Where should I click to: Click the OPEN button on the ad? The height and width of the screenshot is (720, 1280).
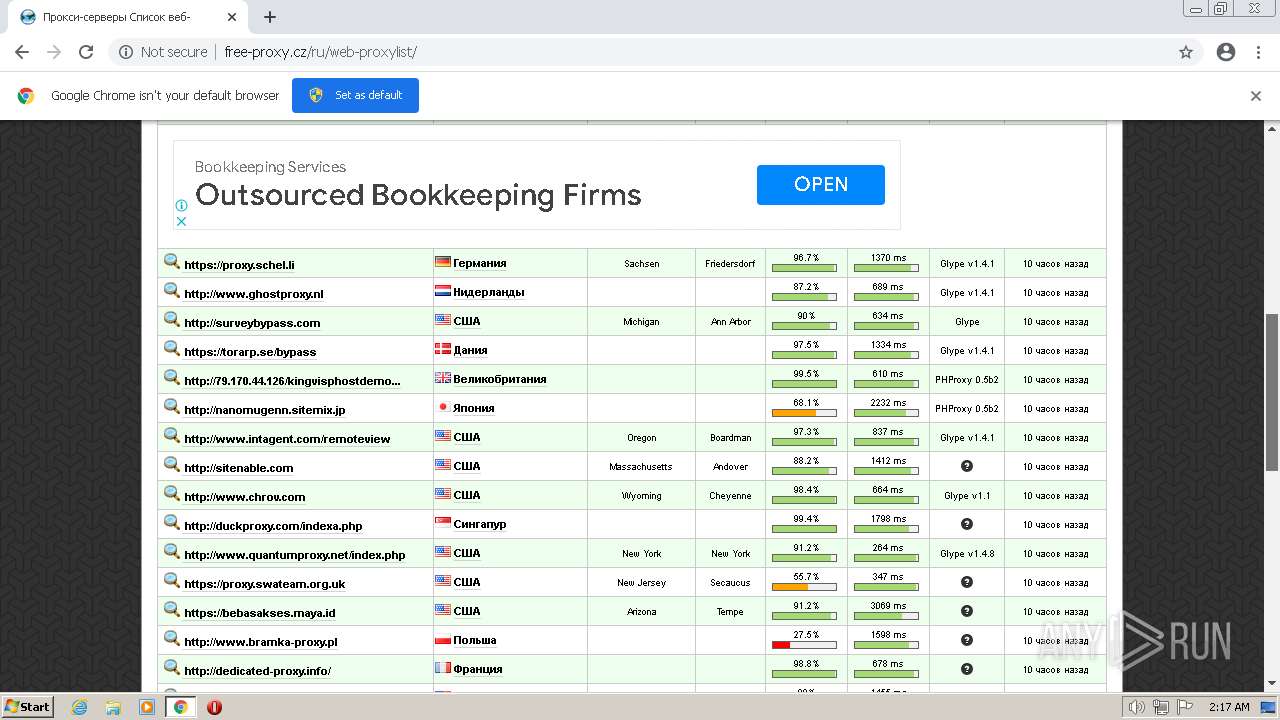point(820,184)
